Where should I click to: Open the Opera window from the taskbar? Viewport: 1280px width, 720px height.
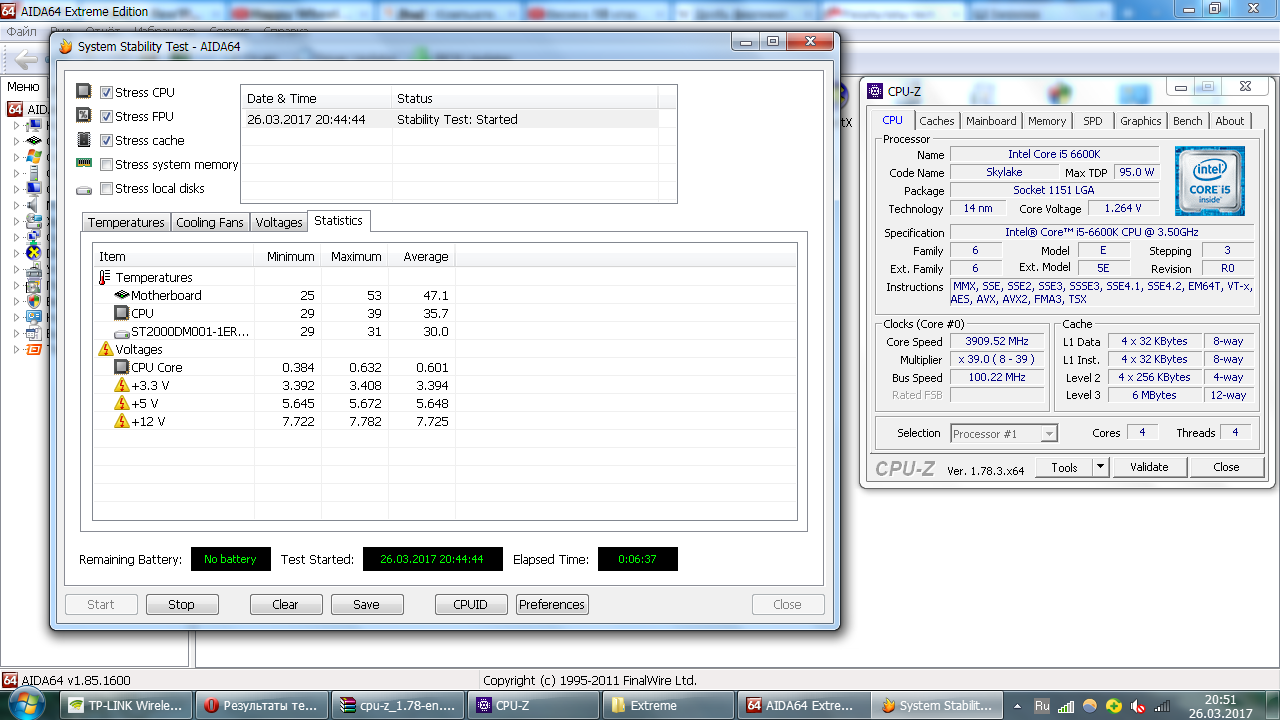coord(260,705)
